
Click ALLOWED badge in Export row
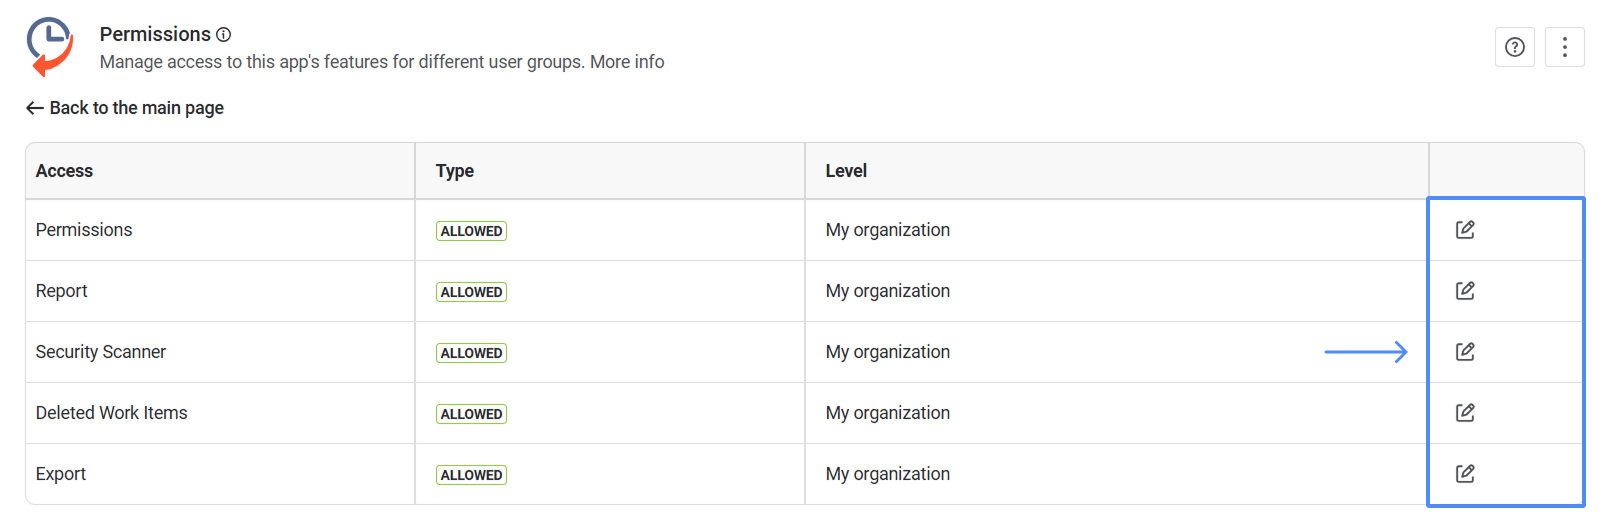471,475
